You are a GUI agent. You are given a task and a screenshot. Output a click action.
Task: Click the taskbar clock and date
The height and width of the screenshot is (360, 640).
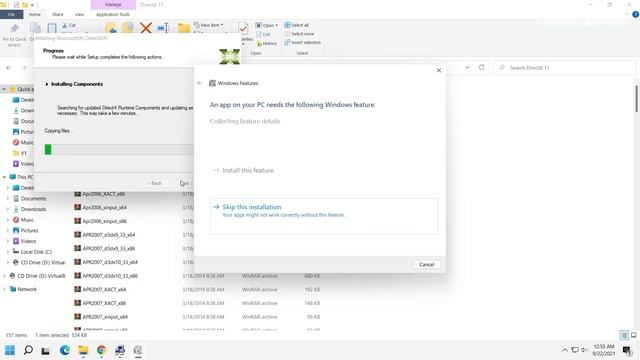click(x=604, y=350)
